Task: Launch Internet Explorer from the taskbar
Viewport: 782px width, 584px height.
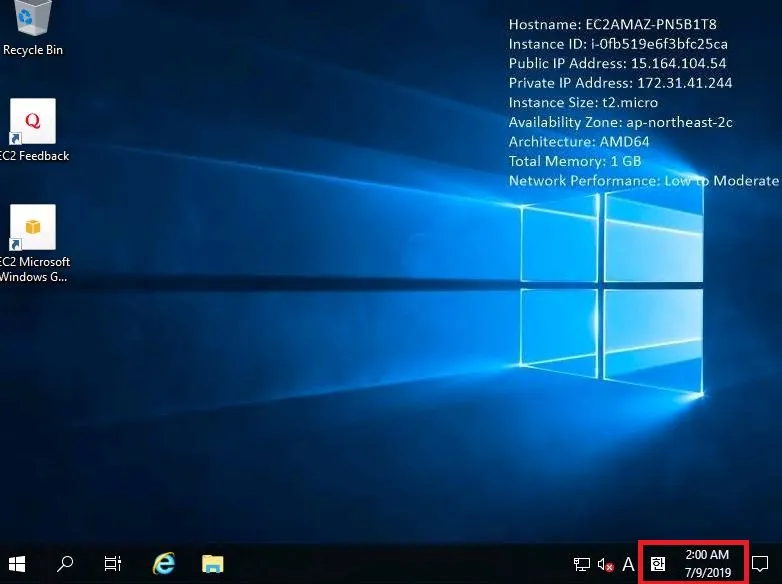Action: [x=164, y=564]
